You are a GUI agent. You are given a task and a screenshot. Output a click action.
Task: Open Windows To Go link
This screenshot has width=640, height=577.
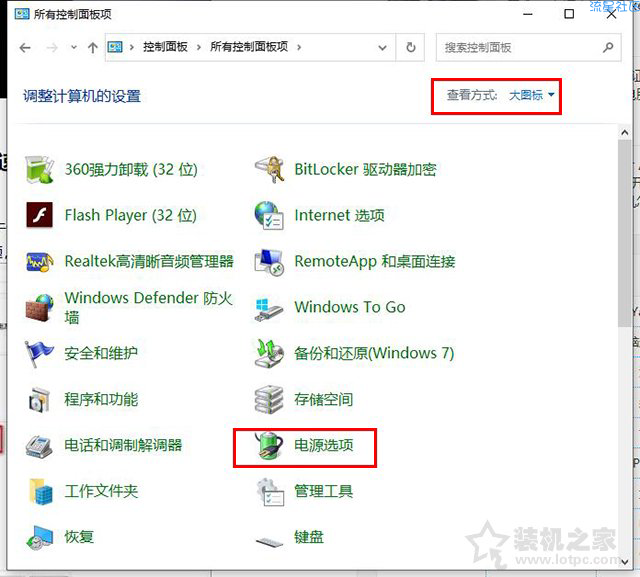click(x=350, y=307)
